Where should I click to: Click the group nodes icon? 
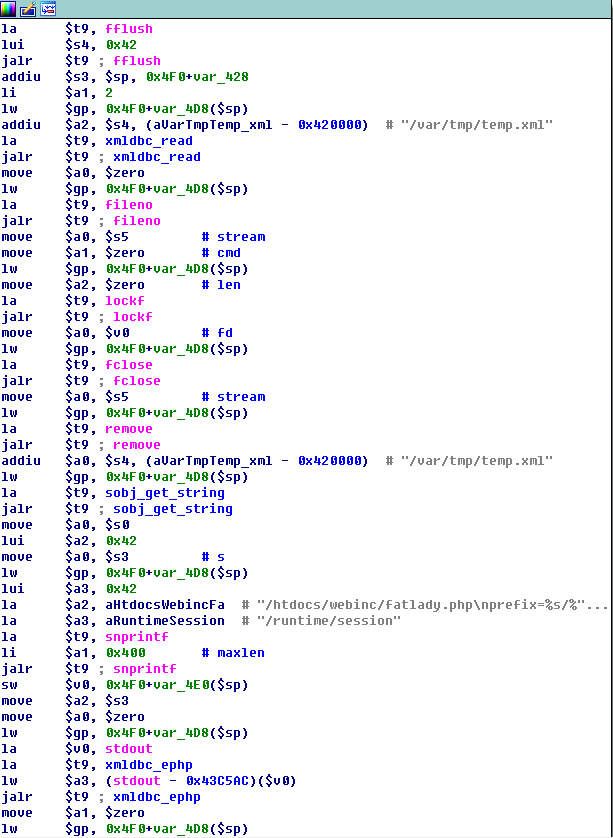47,9
